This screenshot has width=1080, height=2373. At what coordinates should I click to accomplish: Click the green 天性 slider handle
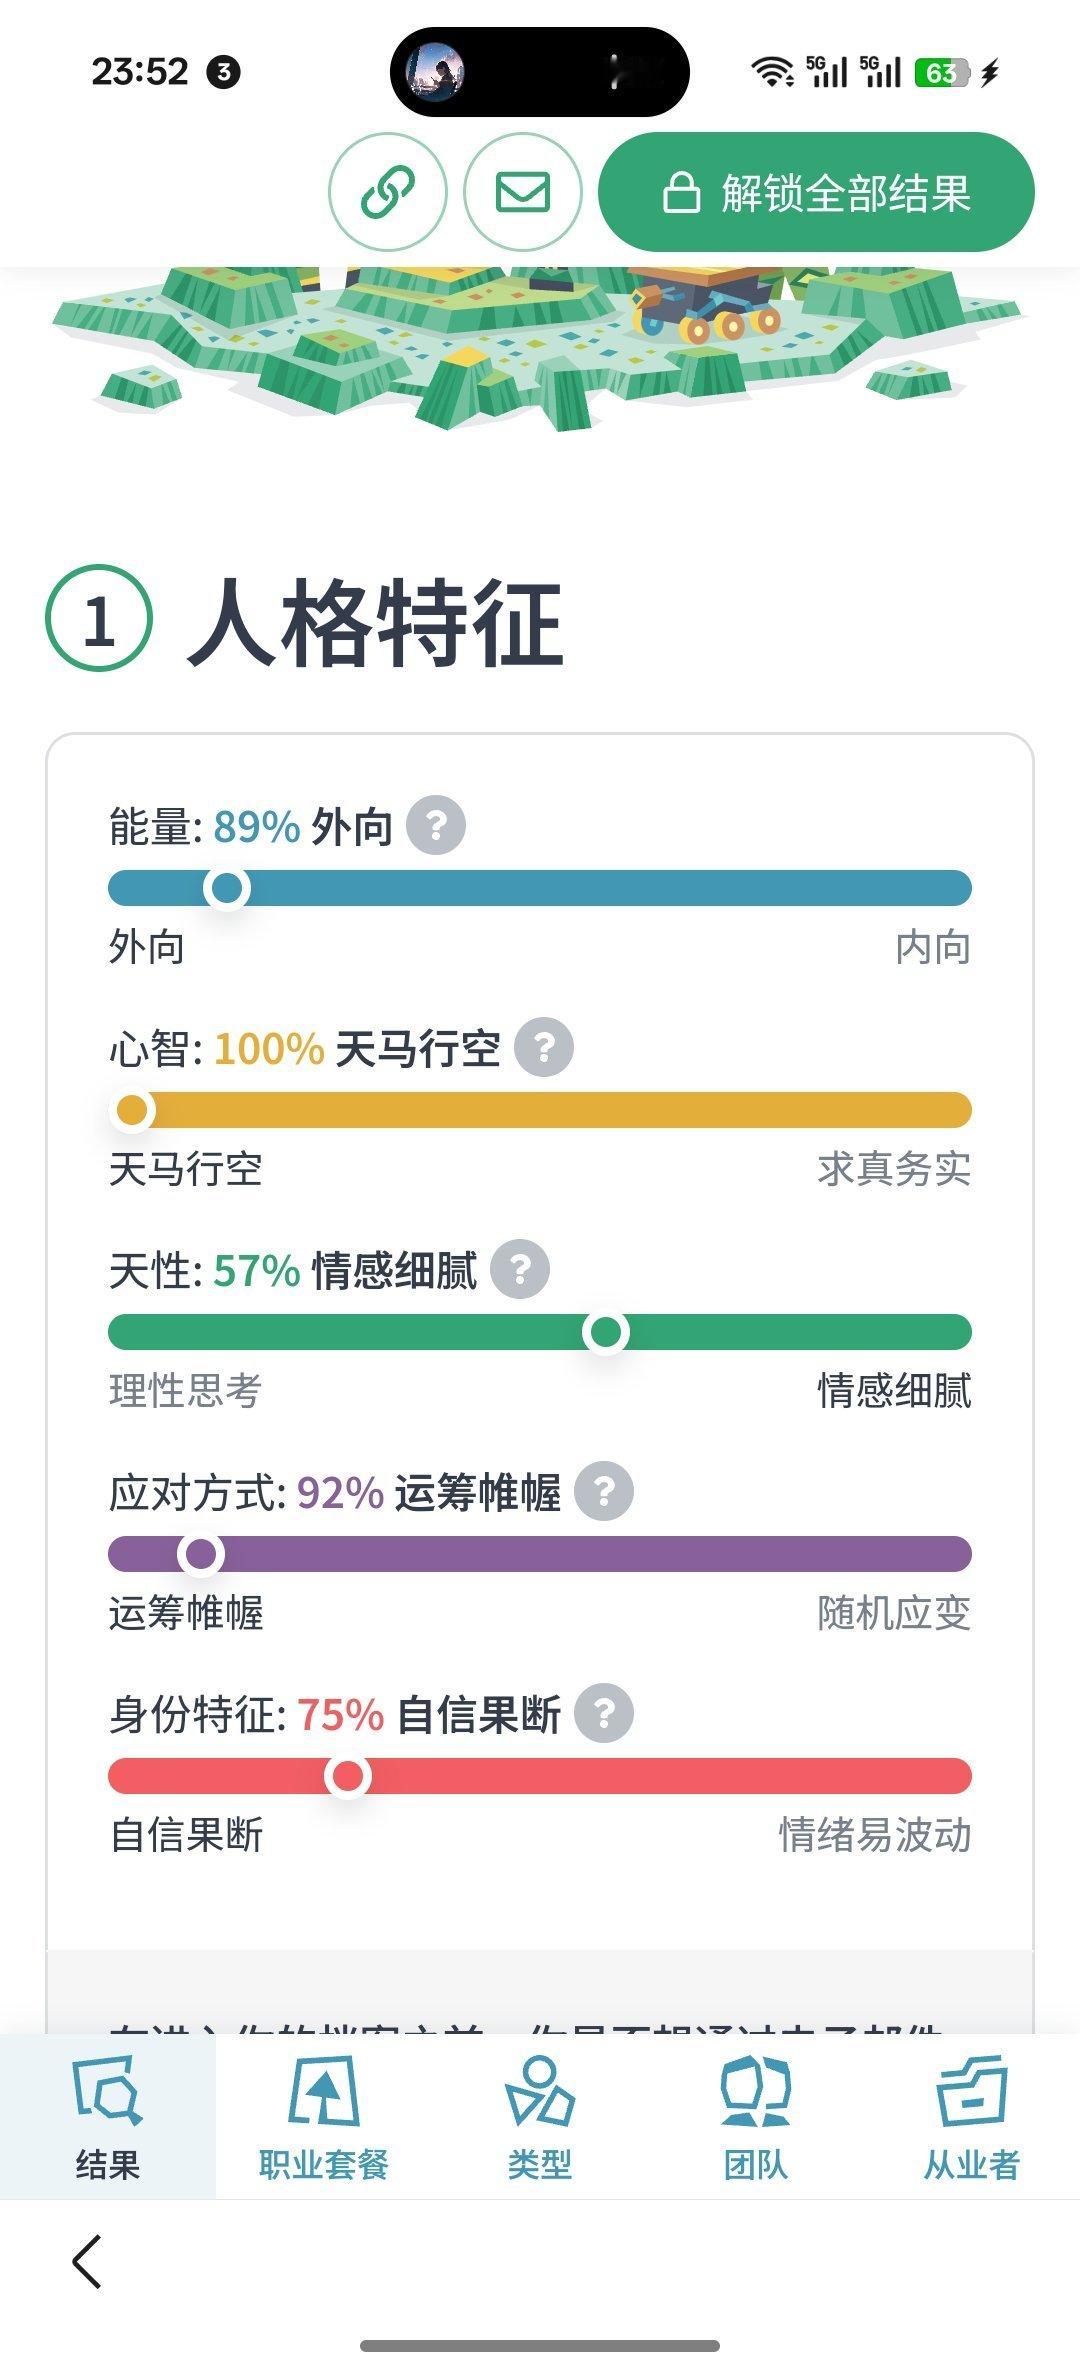606,1332
